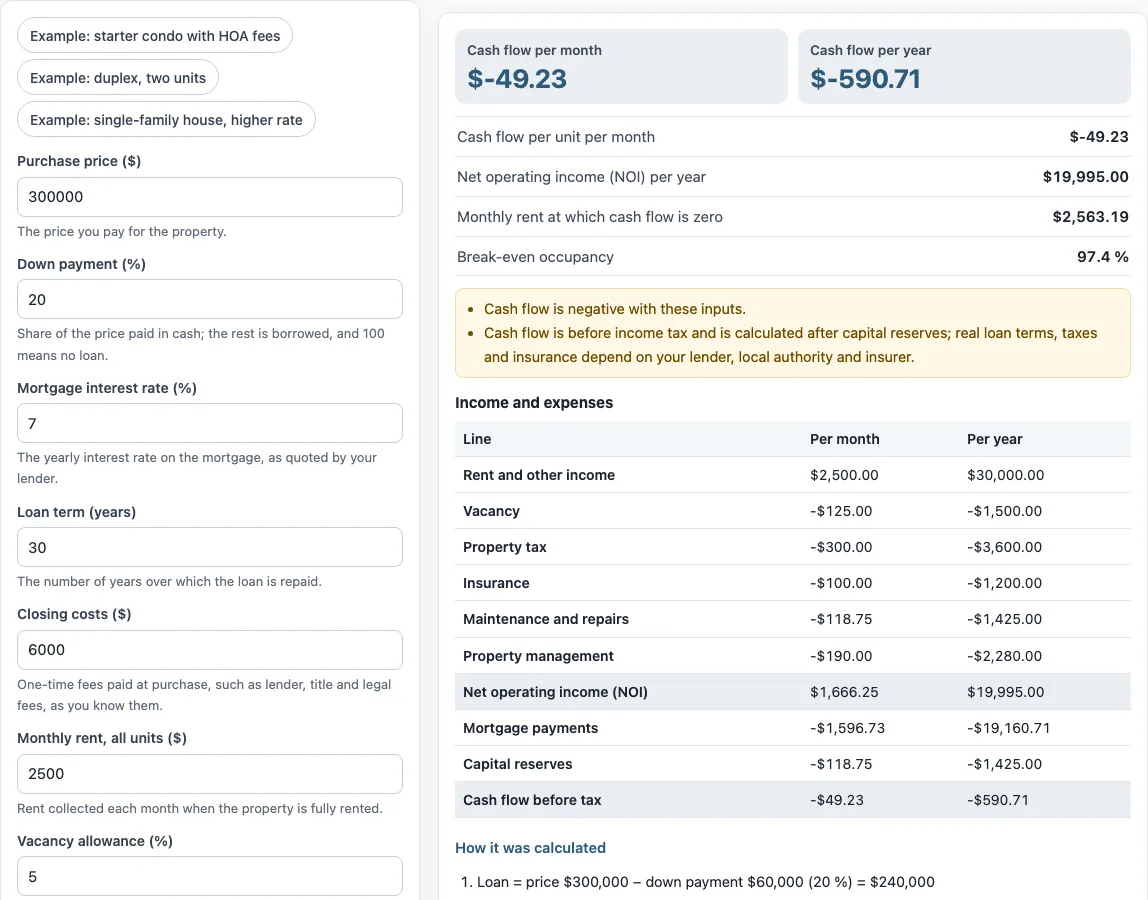Image resolution: width=1148 pixels, height=900 pixels.
Task: Click NOI monthly value $1,666.25
Action: tap(843, 692)
